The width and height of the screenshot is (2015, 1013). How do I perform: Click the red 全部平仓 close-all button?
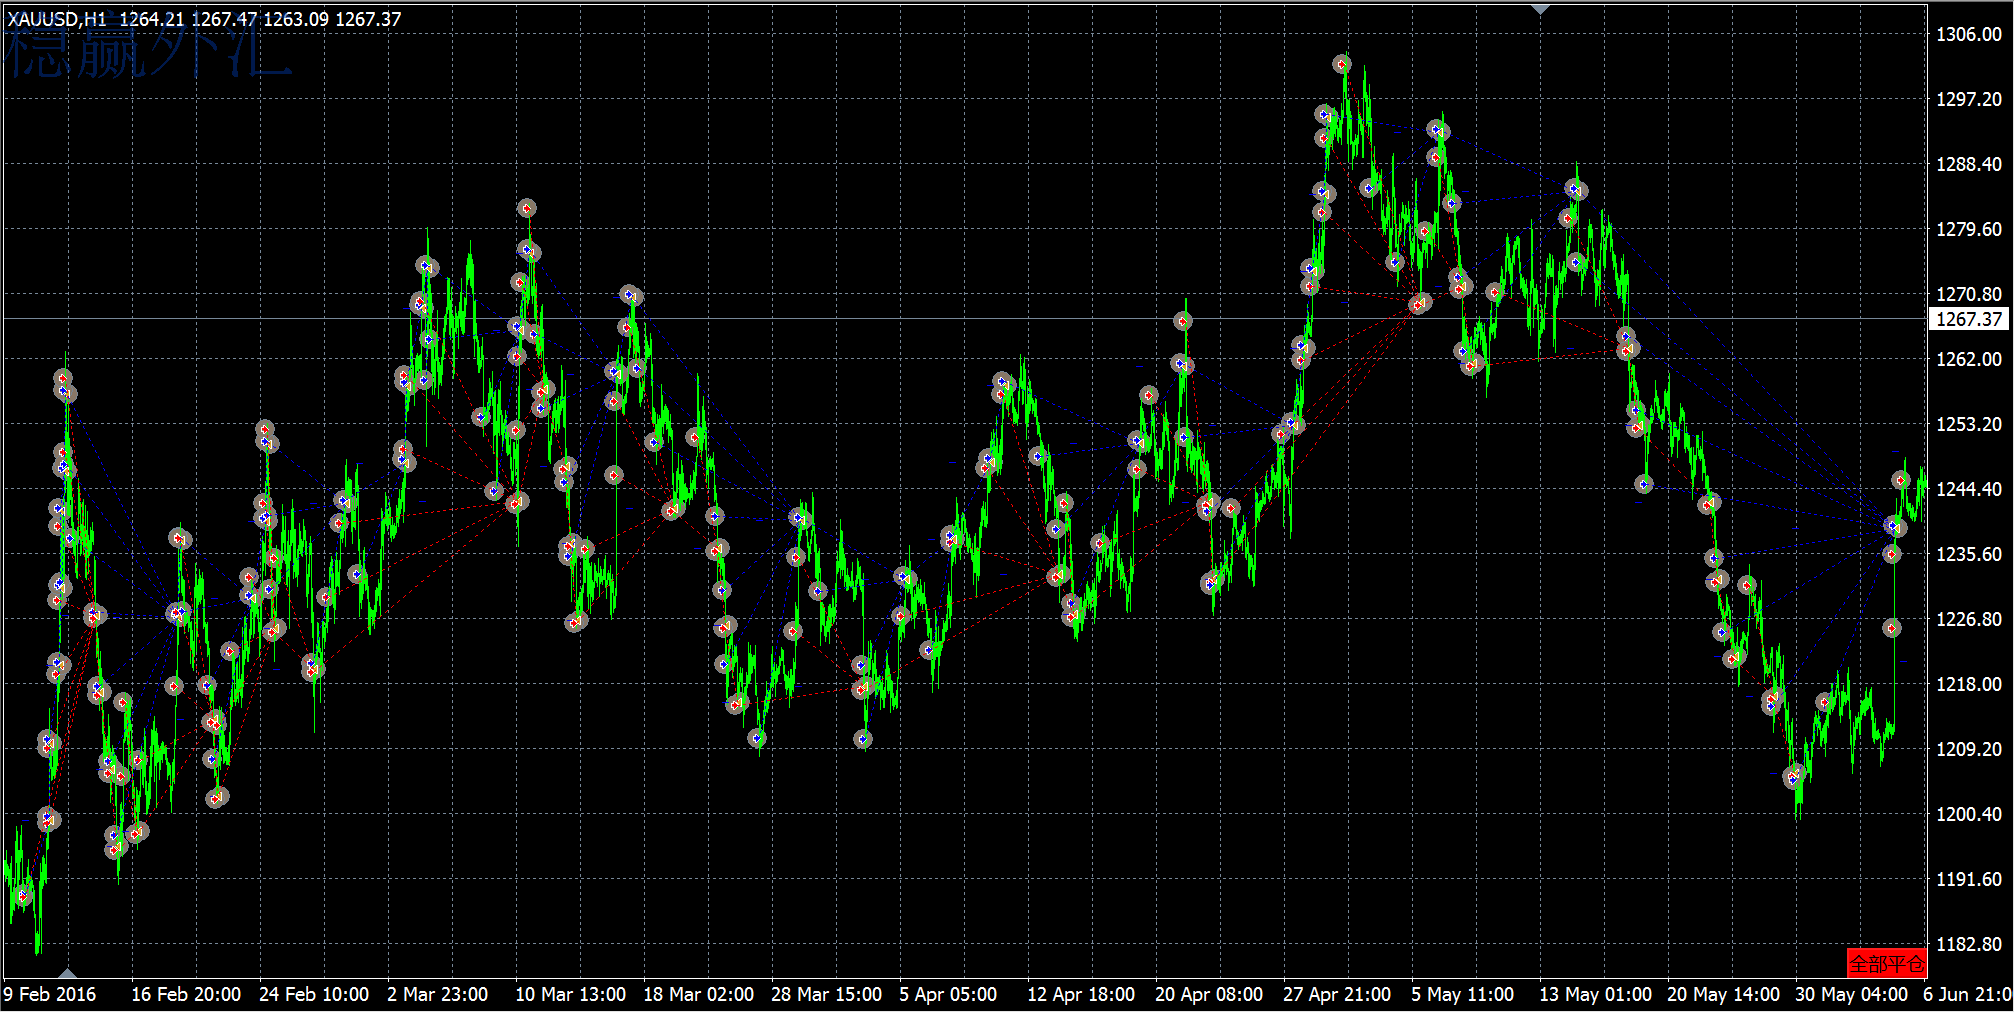1886,963
